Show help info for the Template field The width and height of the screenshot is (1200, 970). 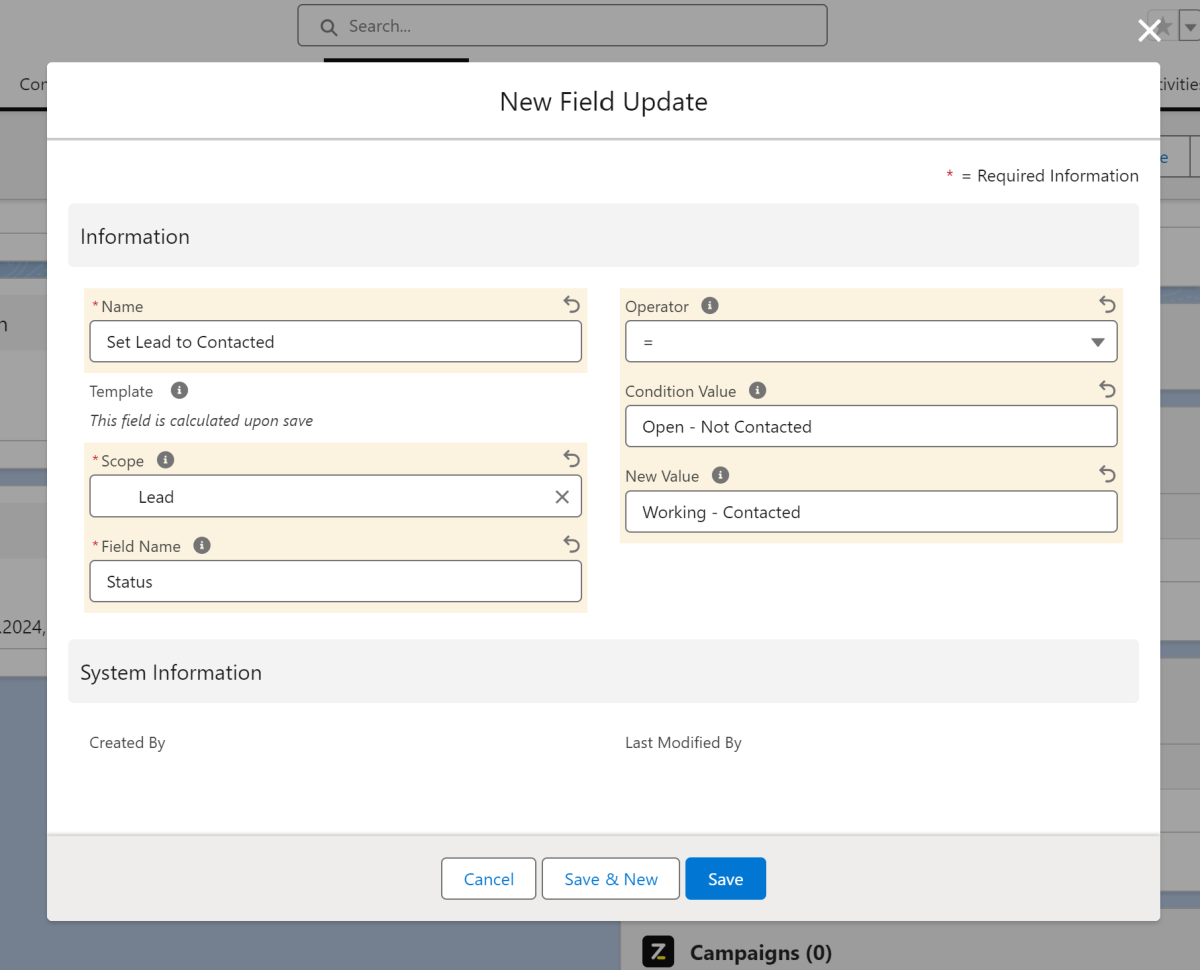[x=179, y=391]
